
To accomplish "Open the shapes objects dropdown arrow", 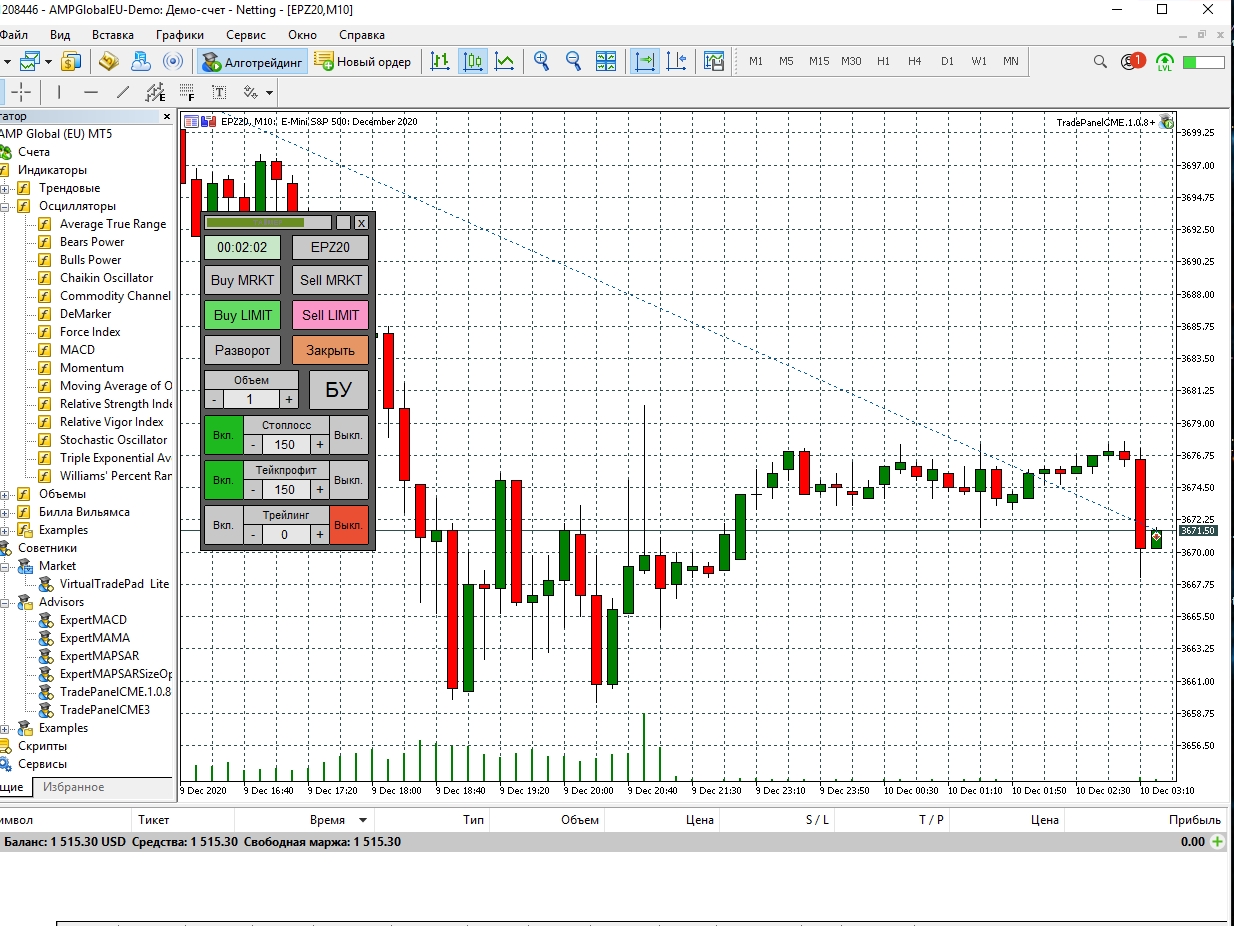I will pos(270,93).
